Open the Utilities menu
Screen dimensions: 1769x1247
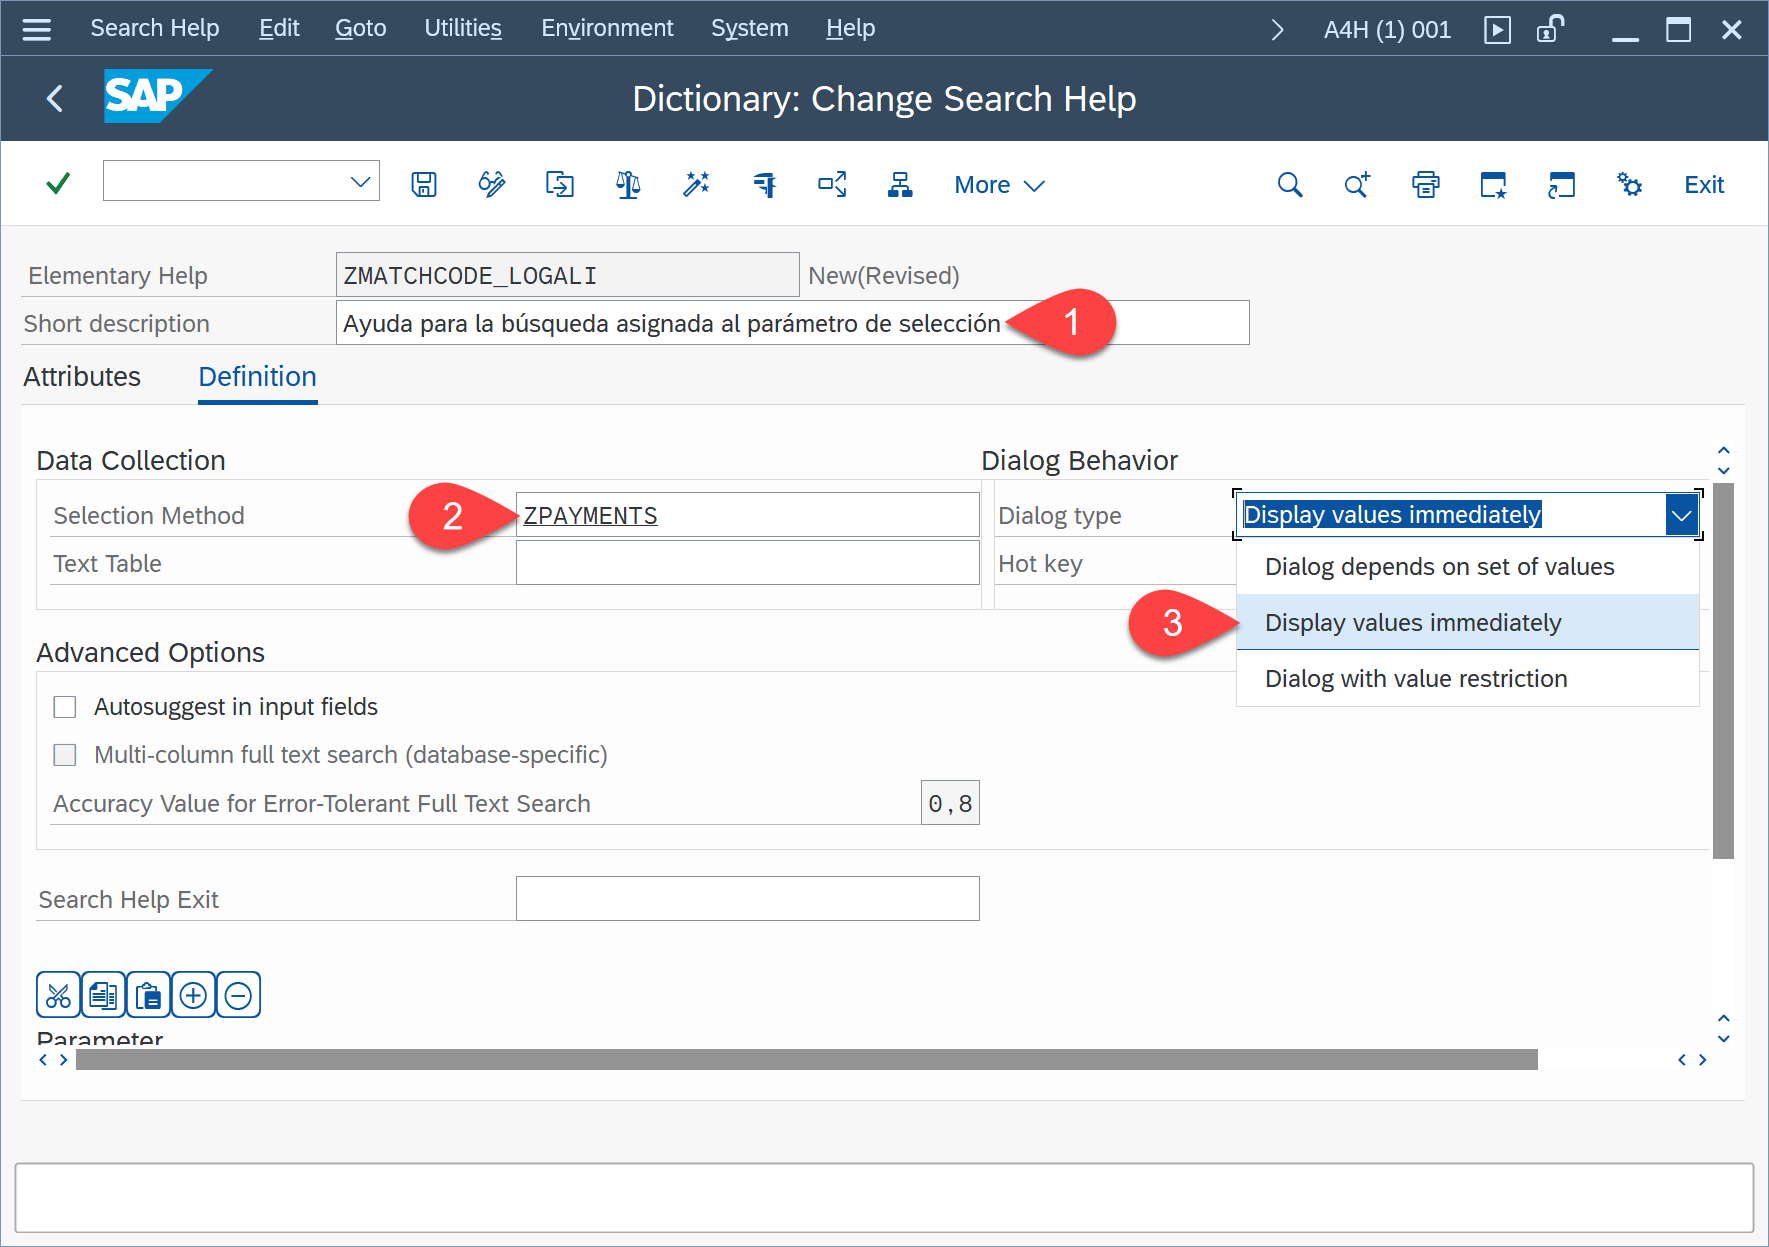click(462, 28)
